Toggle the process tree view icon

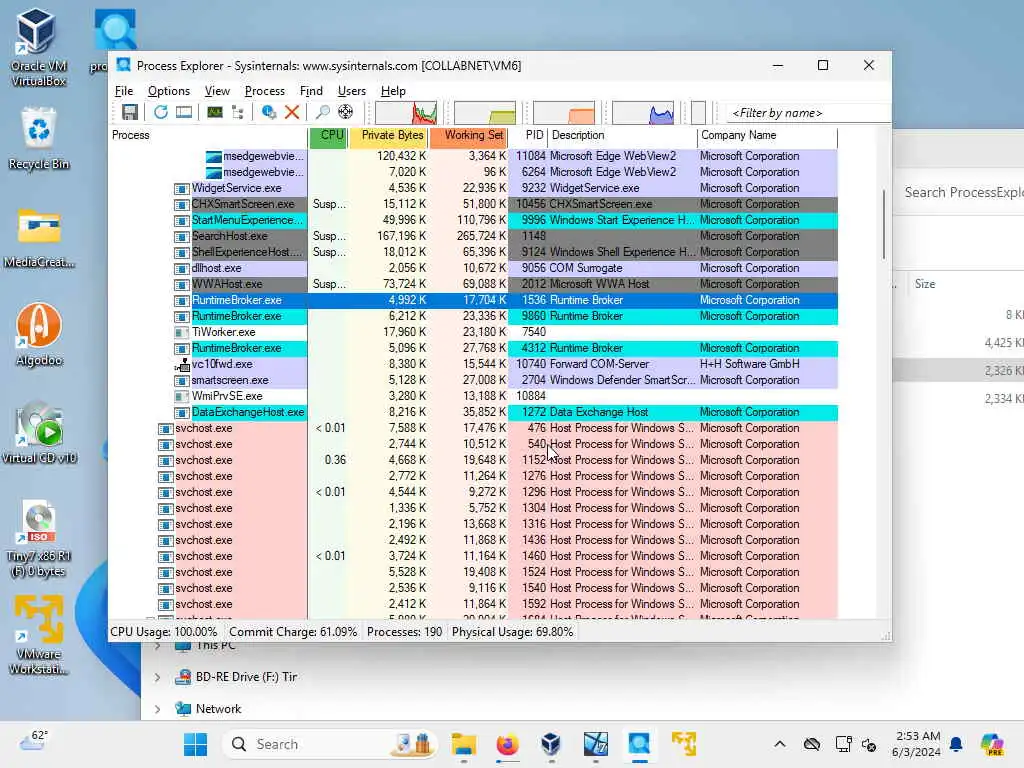238,112
